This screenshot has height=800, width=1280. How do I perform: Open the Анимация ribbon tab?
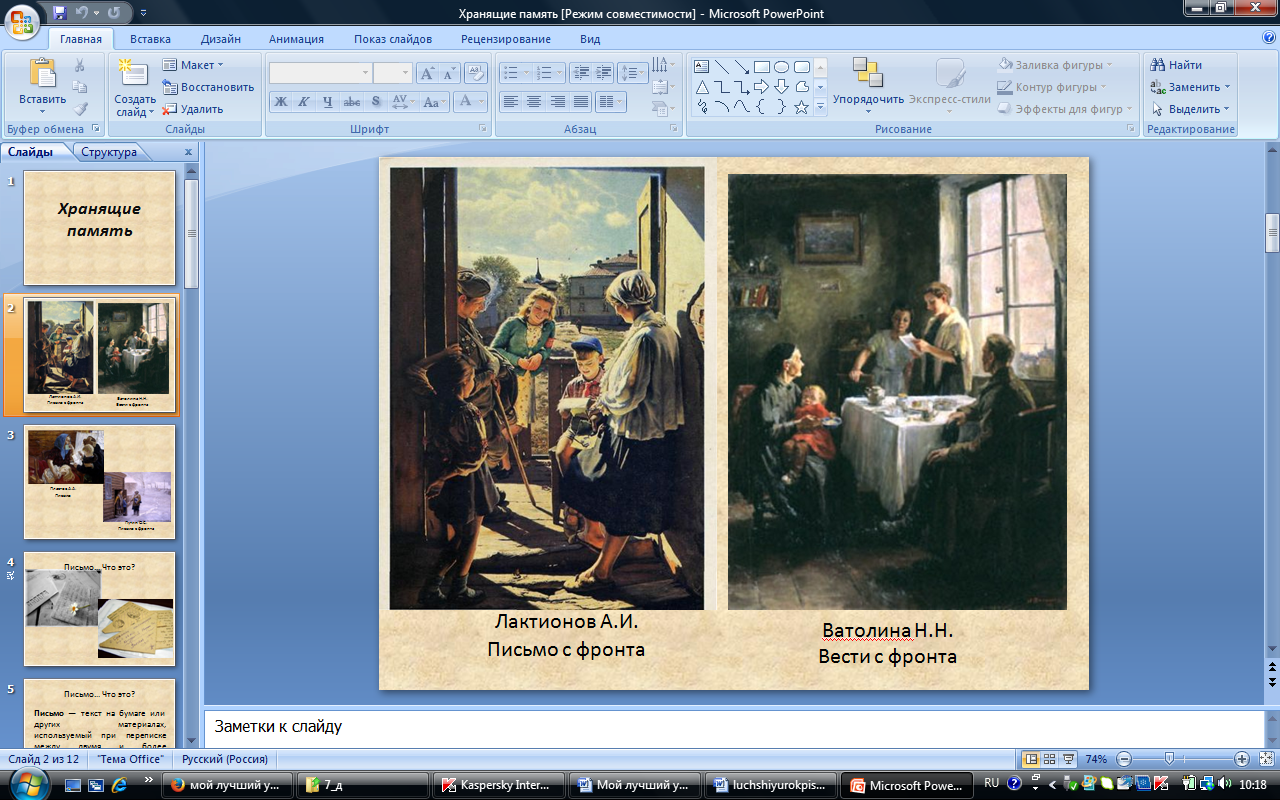pyautogui.click(x=296, y=39)
